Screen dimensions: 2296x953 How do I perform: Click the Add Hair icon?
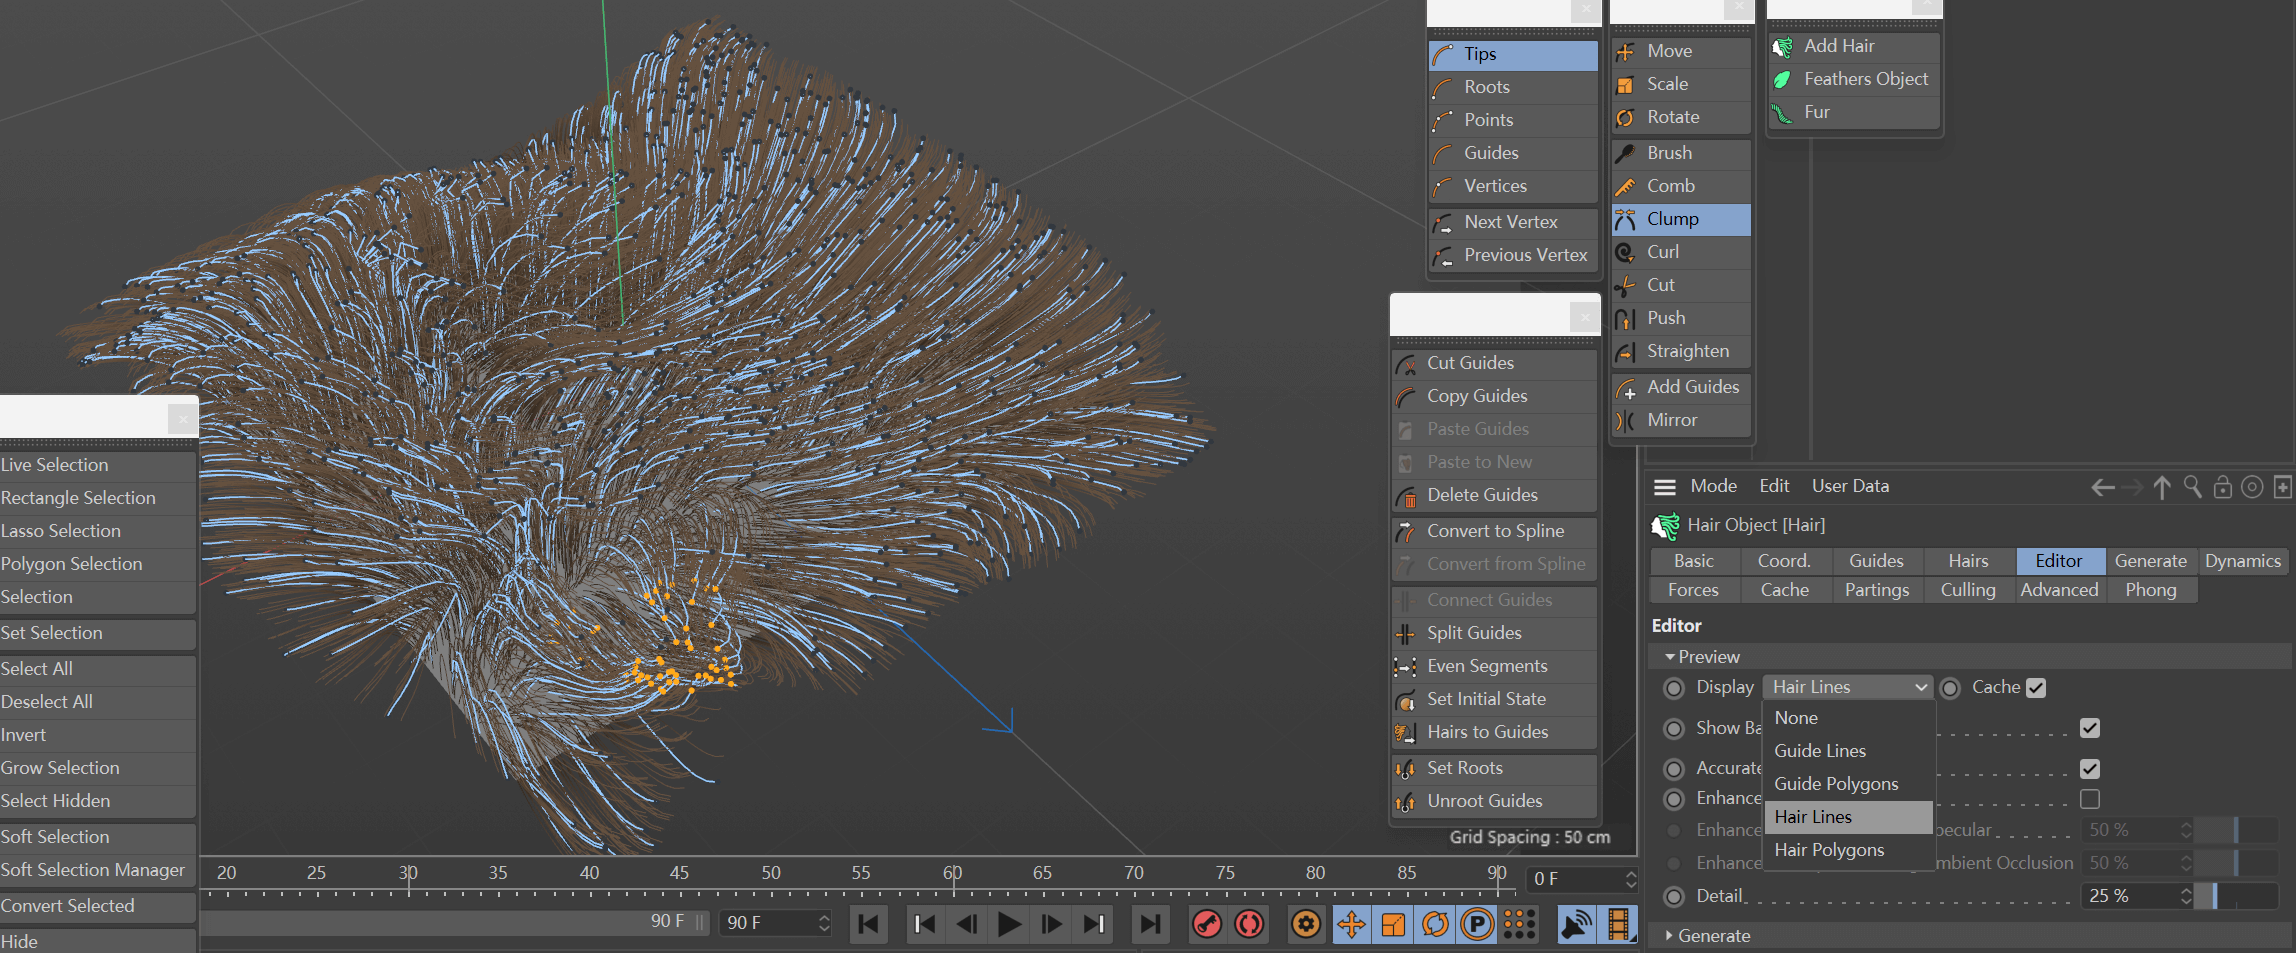pyautogui.click(x=1782, y=47)
